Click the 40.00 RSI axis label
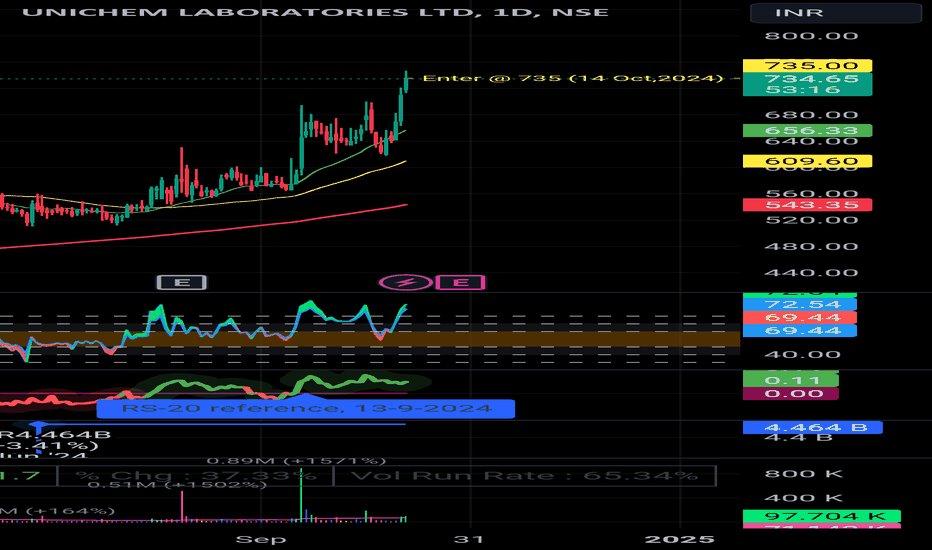Viewport: 932px width, 550px height. click(x=802, y=355)
